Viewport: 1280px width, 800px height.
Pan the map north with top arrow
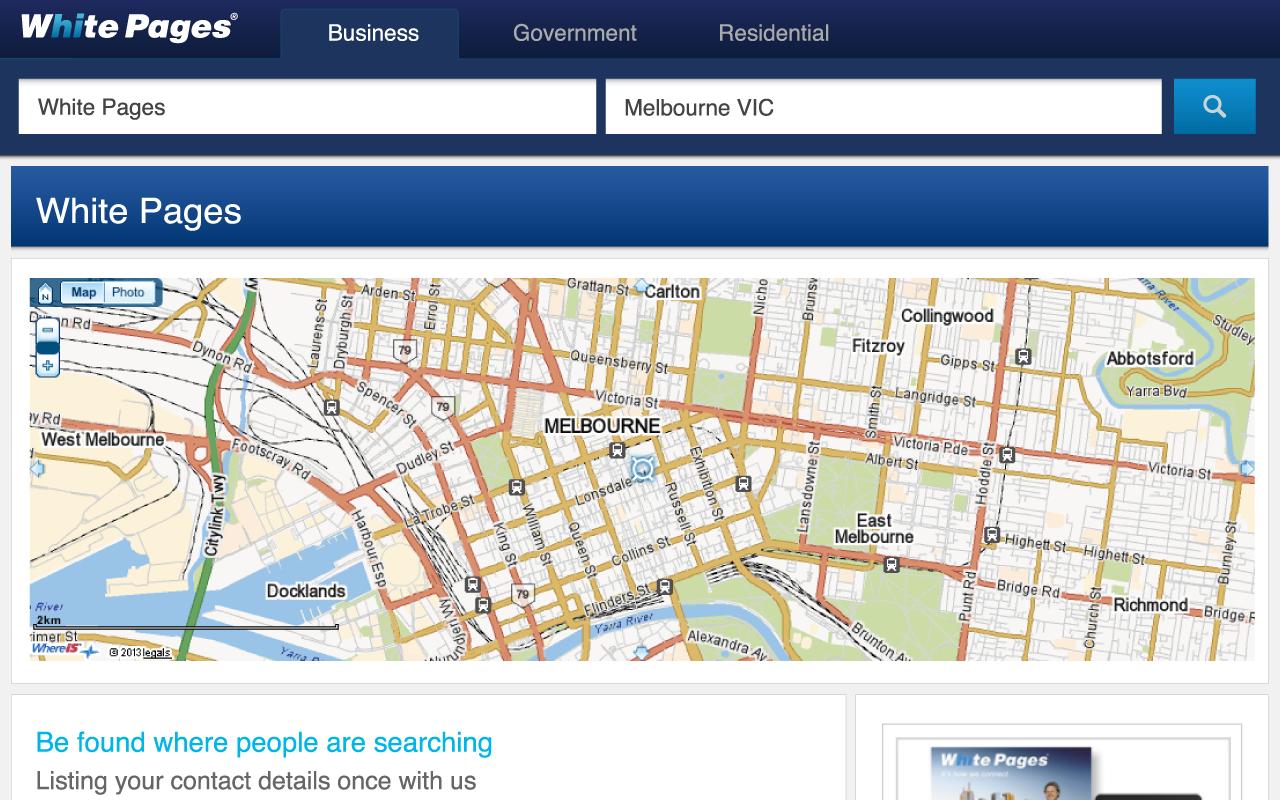click(641, 285)
